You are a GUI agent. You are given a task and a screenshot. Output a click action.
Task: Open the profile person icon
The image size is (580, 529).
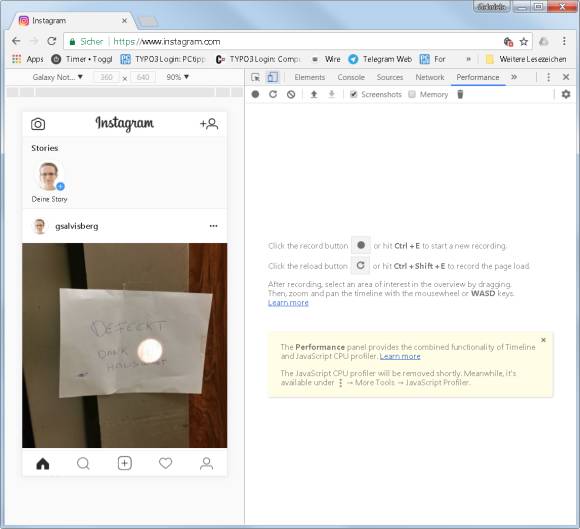206,463
